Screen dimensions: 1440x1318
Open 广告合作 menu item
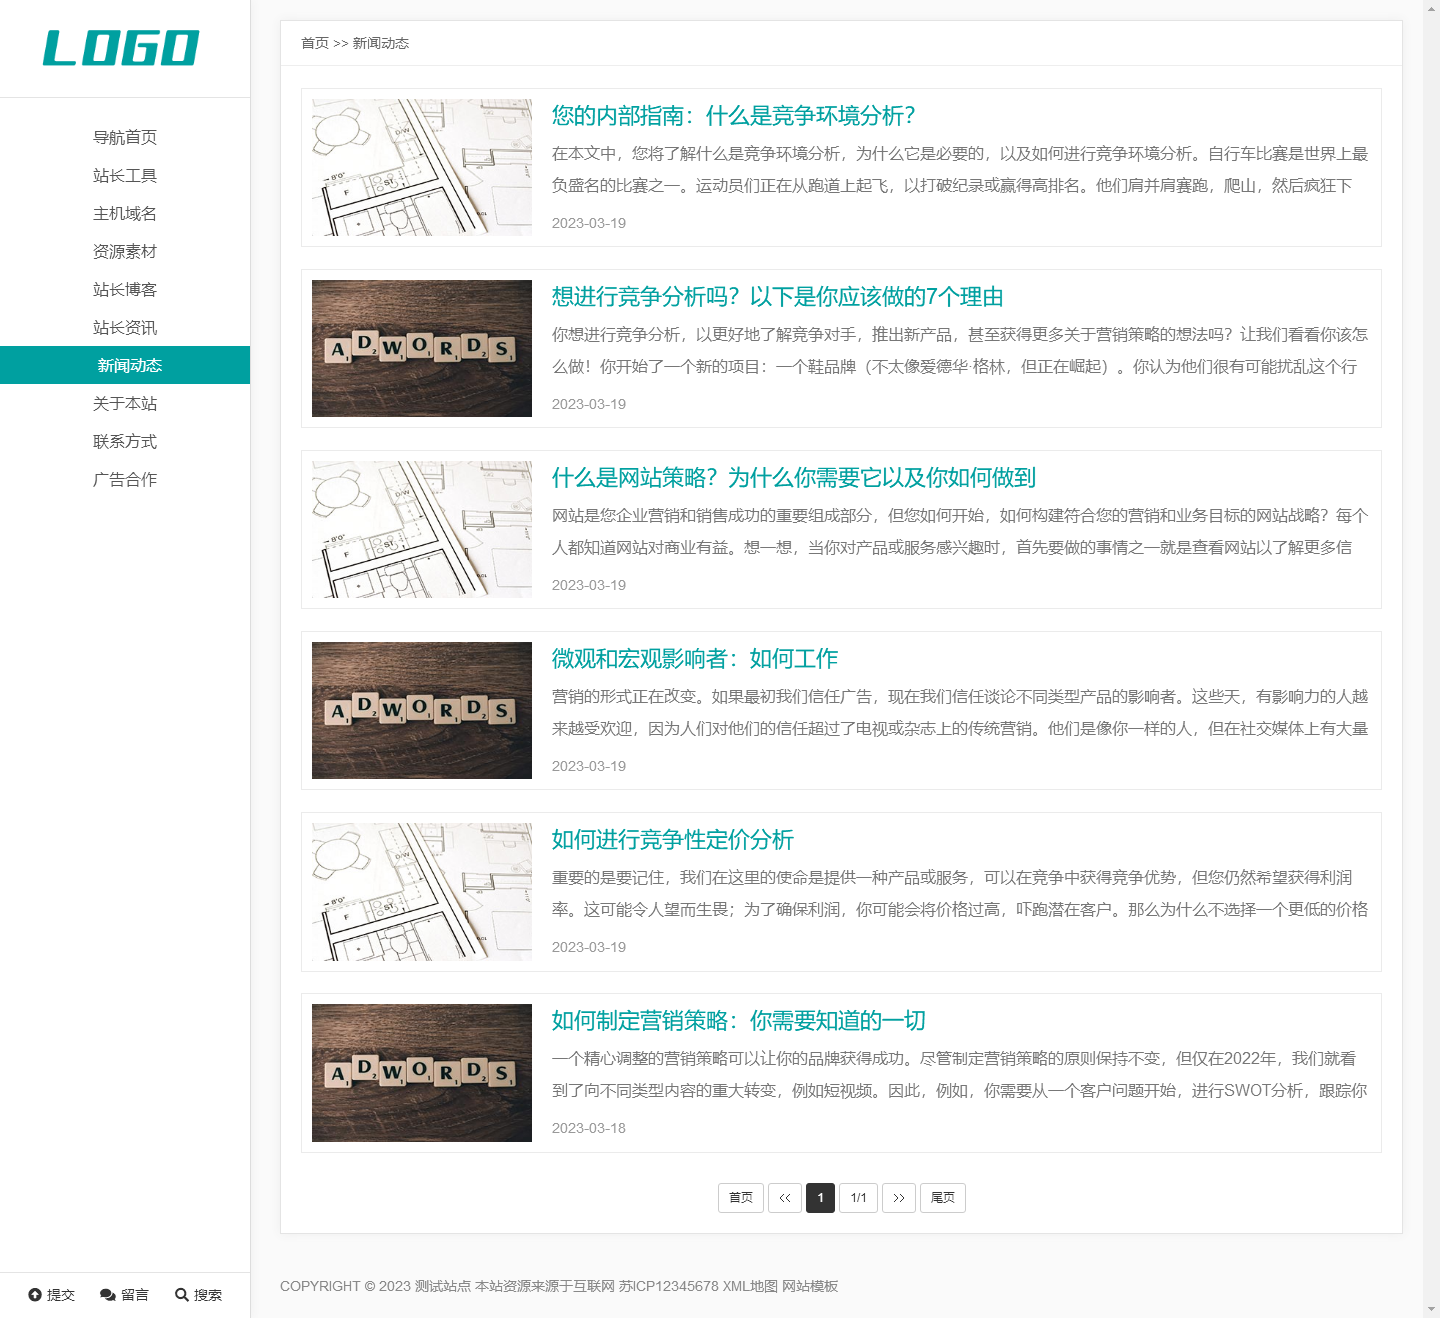tap(125, 479)
